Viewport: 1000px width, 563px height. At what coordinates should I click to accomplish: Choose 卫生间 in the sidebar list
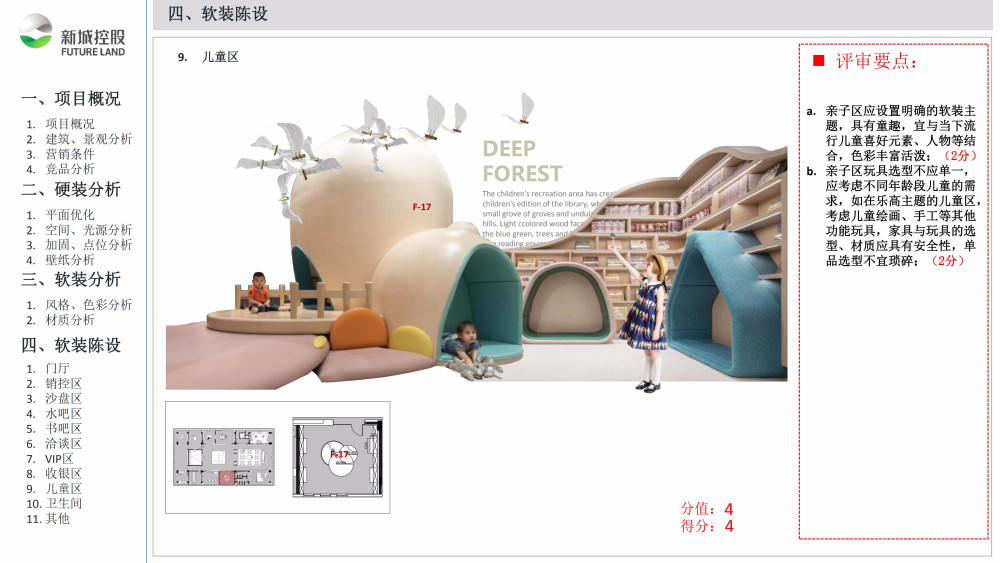click(63, 503)
